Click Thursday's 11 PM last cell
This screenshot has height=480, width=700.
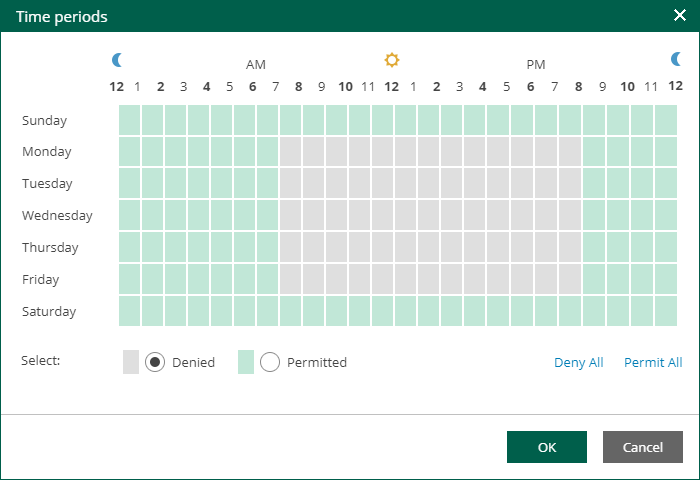point(666,247)
